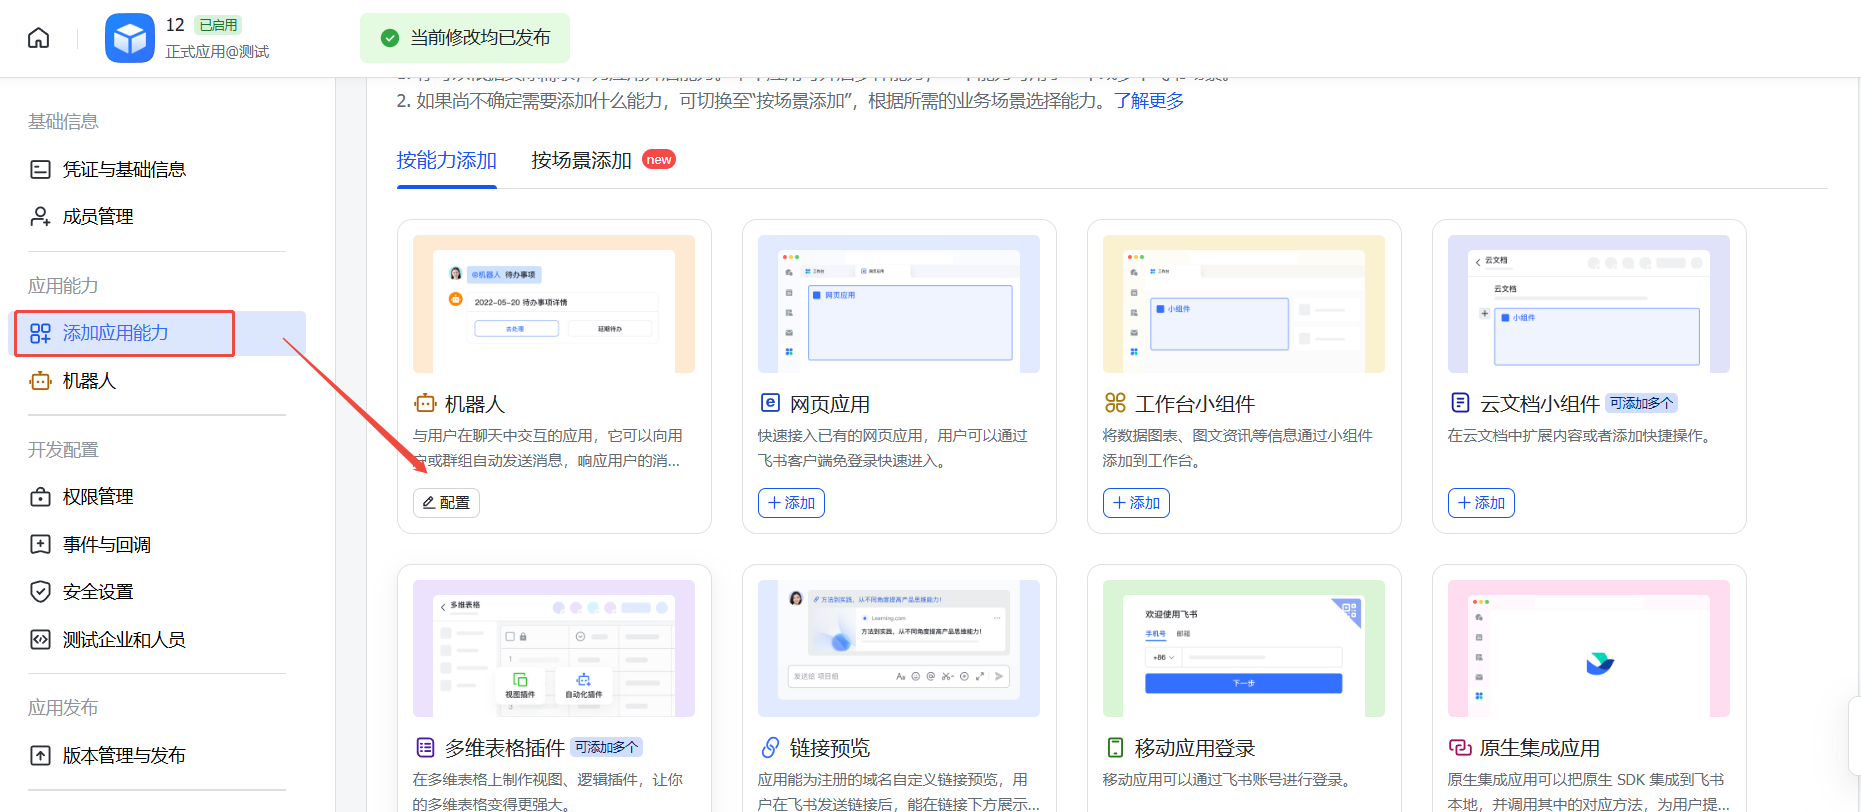Click the 链接预览 link icon
The width and height of the screenshot is (1861, 812).
click(770, 747)
